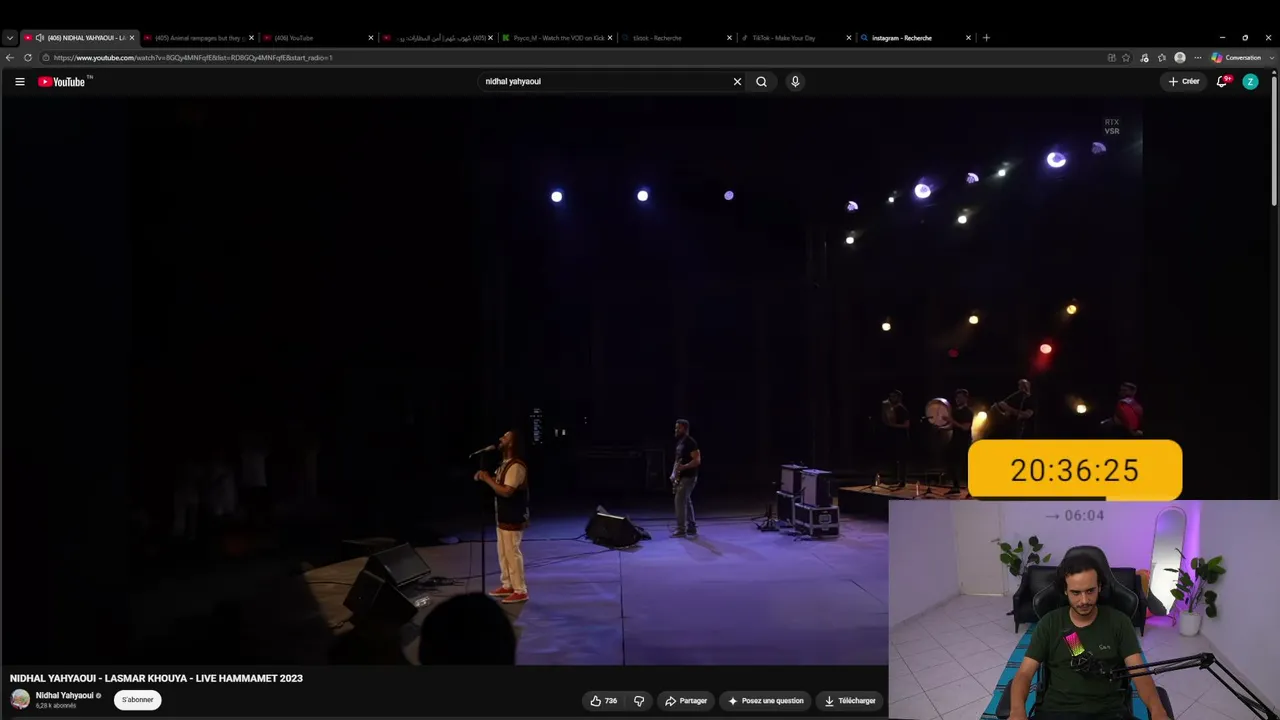Click the Partager share button

coord(686,701)
